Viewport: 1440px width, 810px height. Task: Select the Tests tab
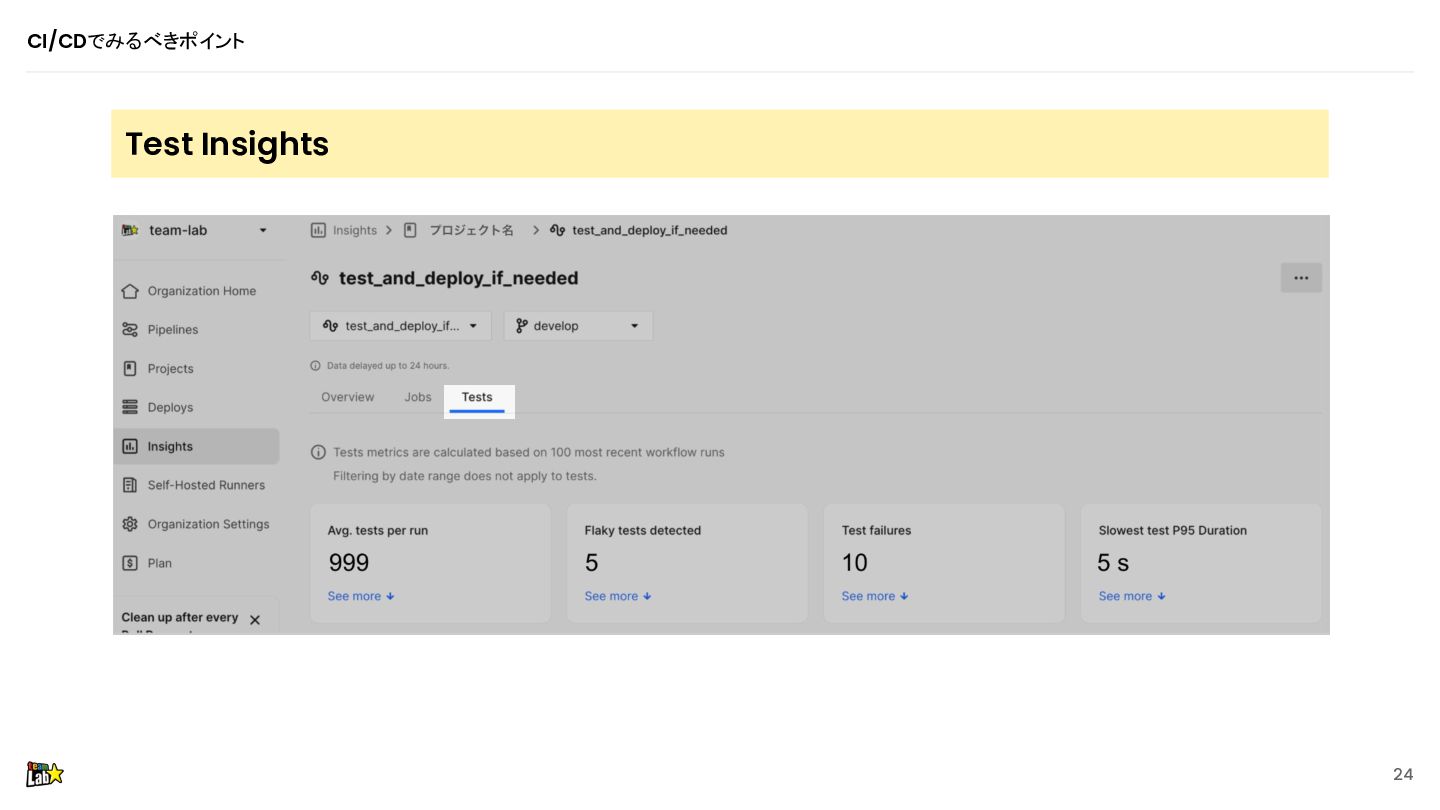tap(477, 398)
